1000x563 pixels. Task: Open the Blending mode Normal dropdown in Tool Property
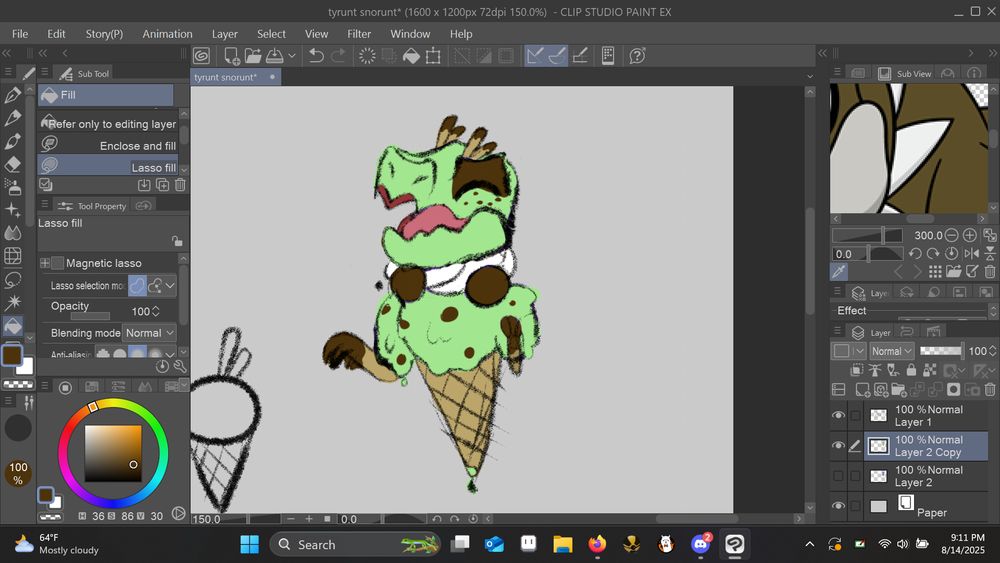tap(149, 333)
